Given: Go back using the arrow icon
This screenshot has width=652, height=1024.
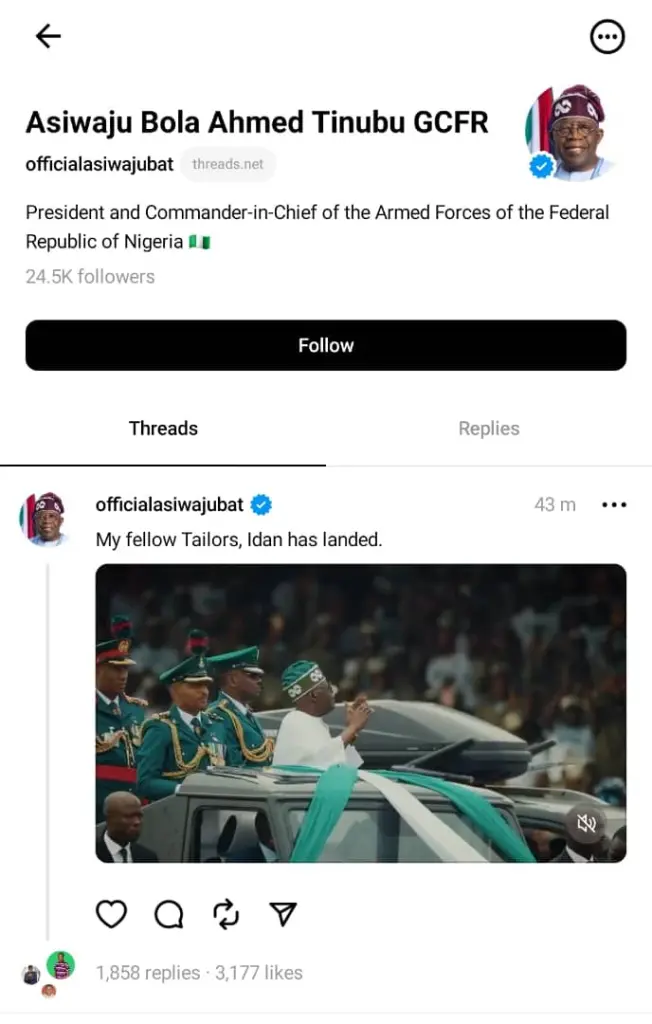Looking at the screenshot, I should coord(47,37).
